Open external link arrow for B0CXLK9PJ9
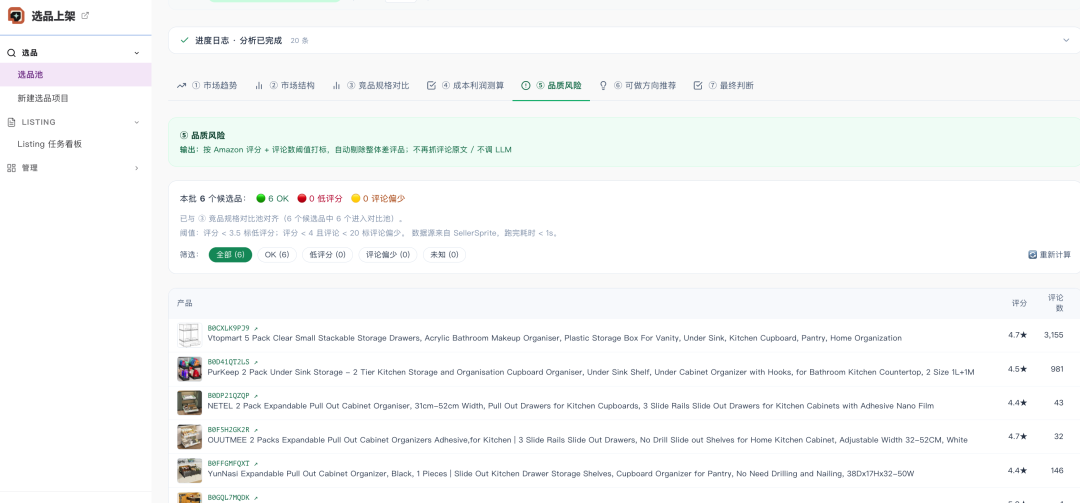Viewport: 1080px width, 503px height. click(x=256, y=328)
